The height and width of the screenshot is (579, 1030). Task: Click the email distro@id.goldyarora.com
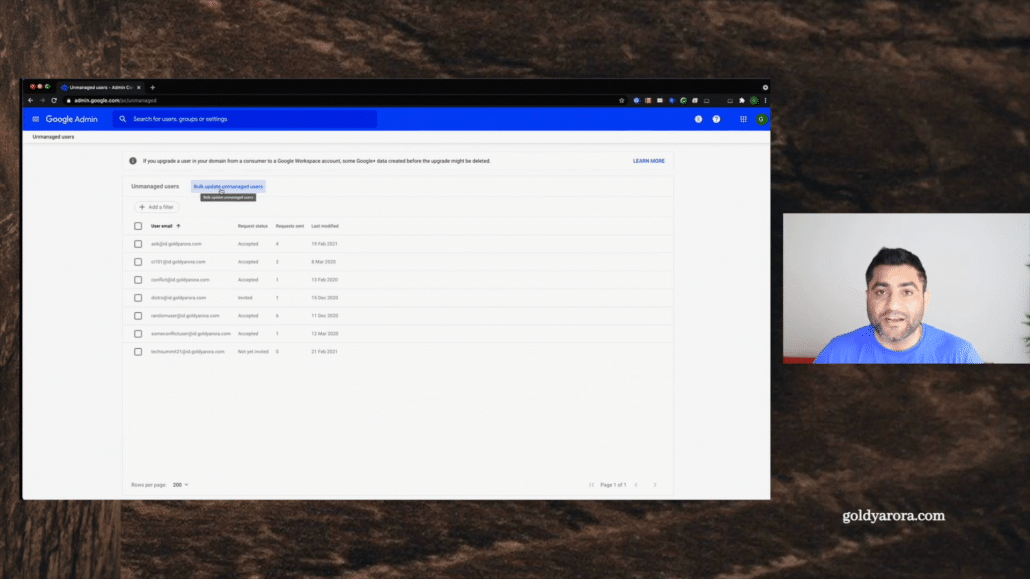(178, 298)
